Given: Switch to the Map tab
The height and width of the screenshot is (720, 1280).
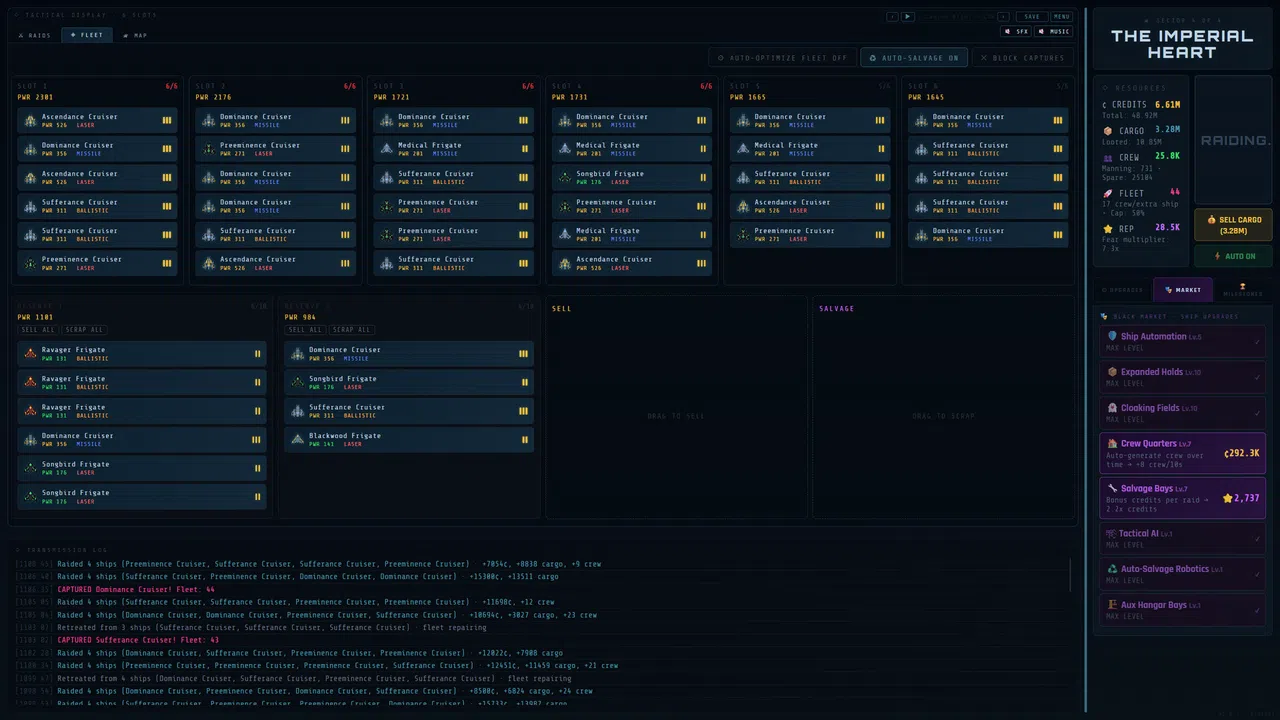Looking at the screenshot, I should [x=135, y=35].
